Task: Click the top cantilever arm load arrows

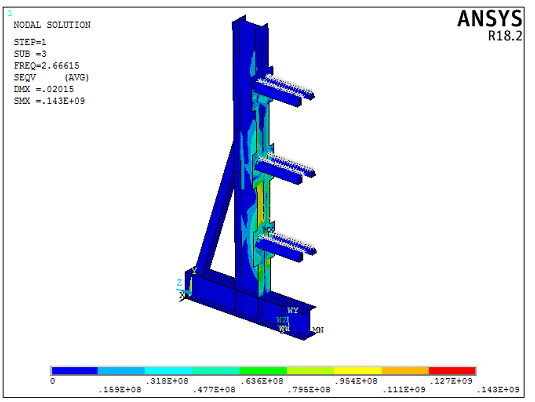Action: [286, 85]
